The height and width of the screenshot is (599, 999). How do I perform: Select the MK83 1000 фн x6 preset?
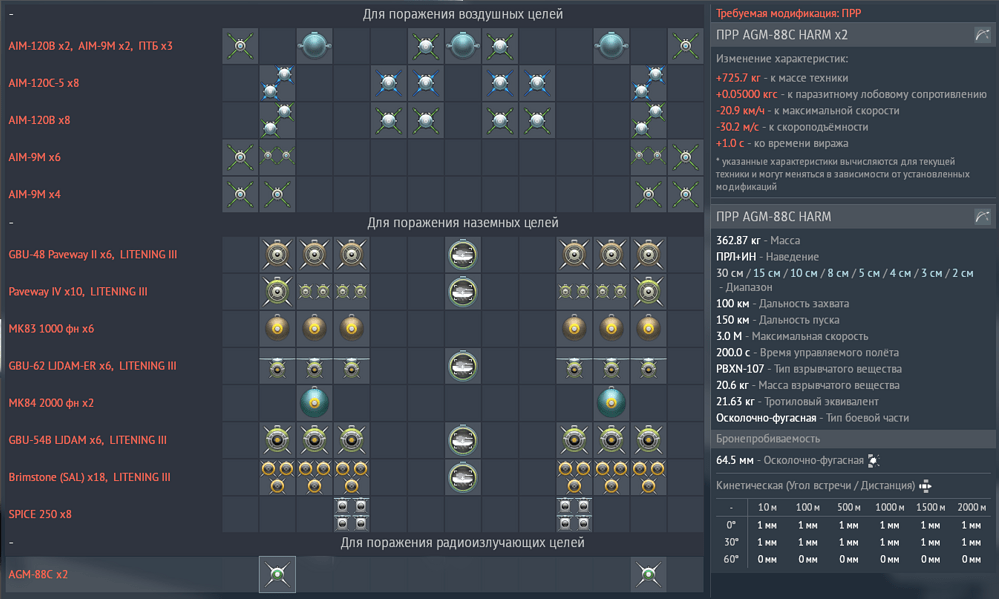[51, 329]
